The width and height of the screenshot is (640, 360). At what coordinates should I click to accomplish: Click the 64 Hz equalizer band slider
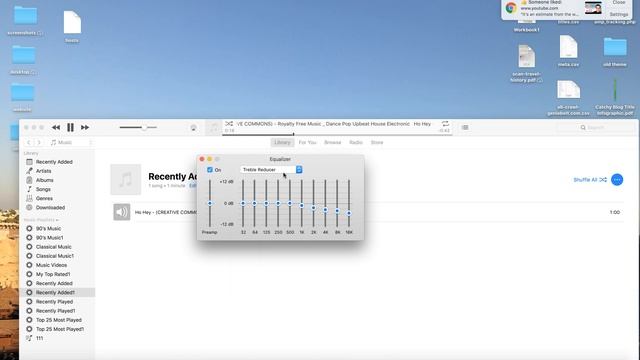(x=255, y=203)
